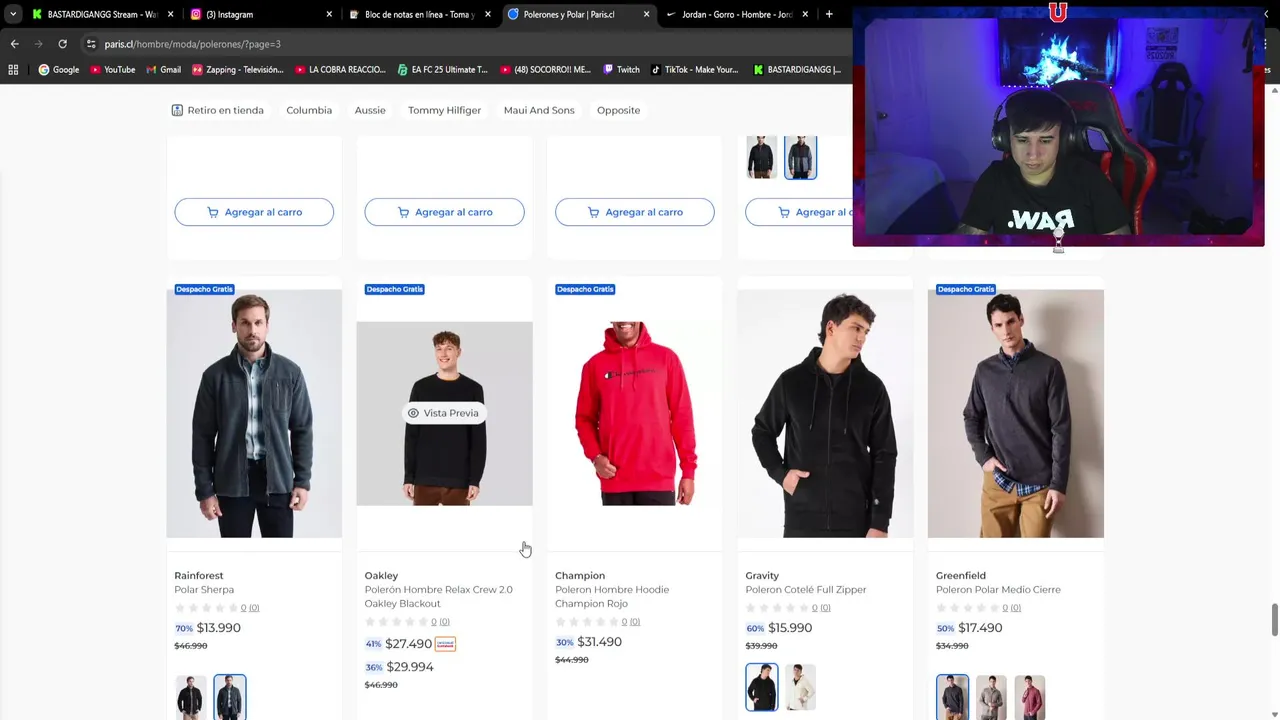Image resolution: width=1280 pixels, height=720 pixels.
Task: Choose the white Gravity poleron color swatch
Action: [x=800, y=687]
